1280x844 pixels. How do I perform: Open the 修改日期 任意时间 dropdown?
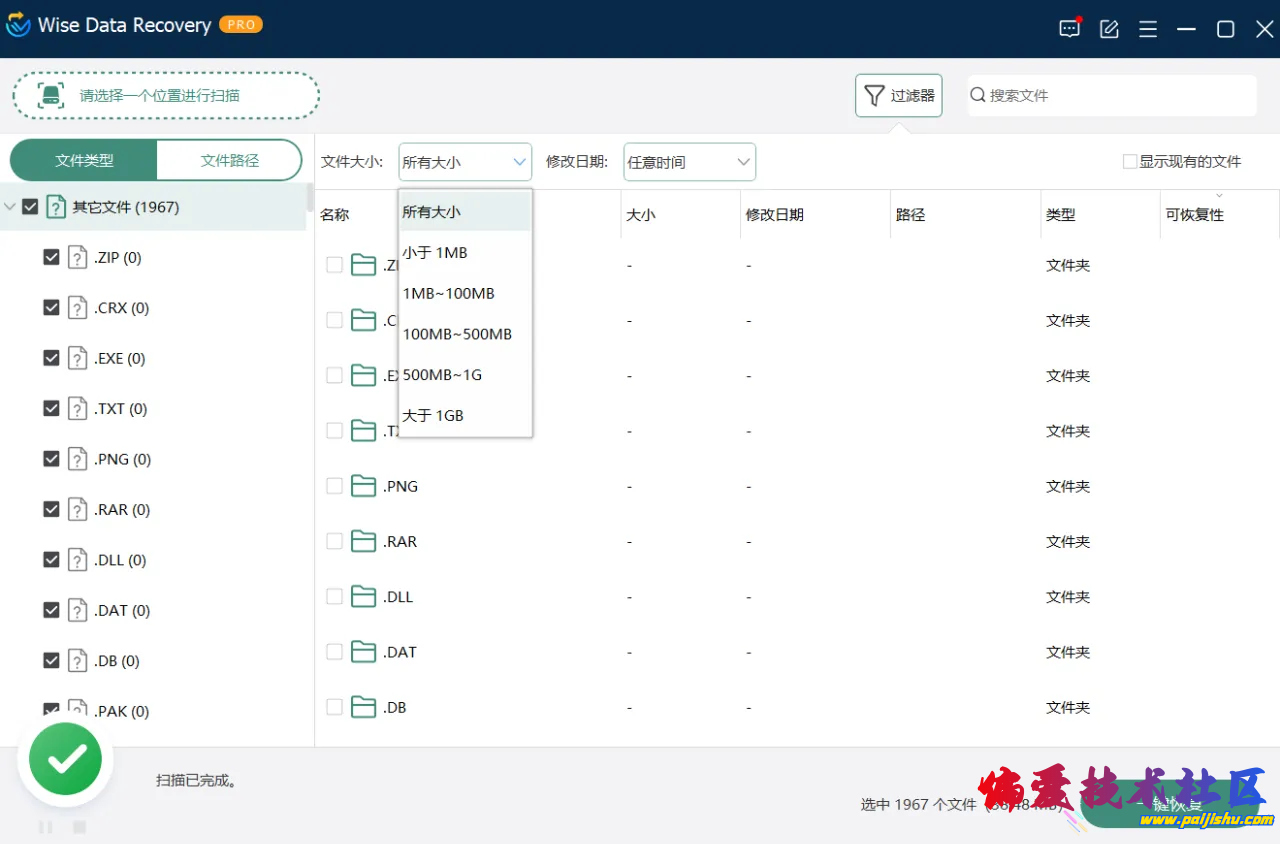pos(689,162)
